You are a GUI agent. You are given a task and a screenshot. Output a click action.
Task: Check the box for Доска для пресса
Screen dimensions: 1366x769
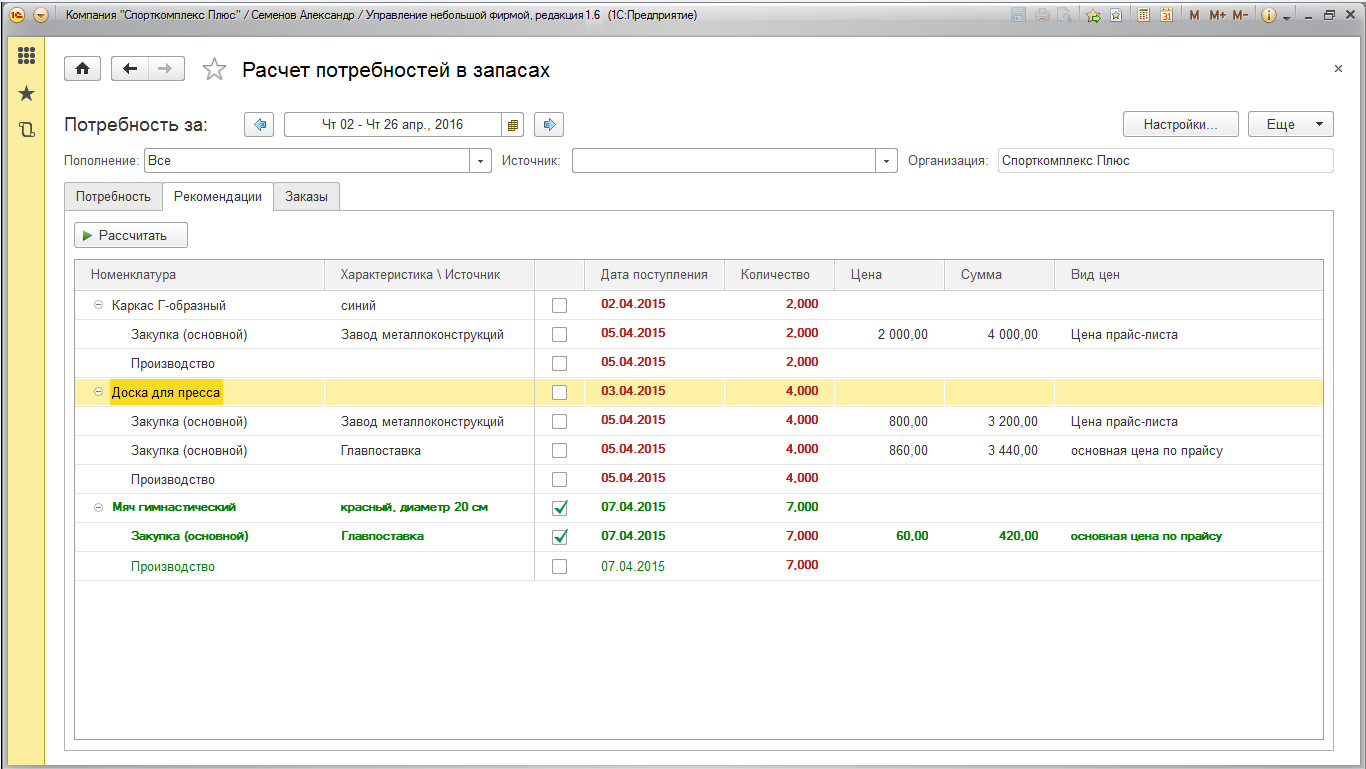point(560,392)
